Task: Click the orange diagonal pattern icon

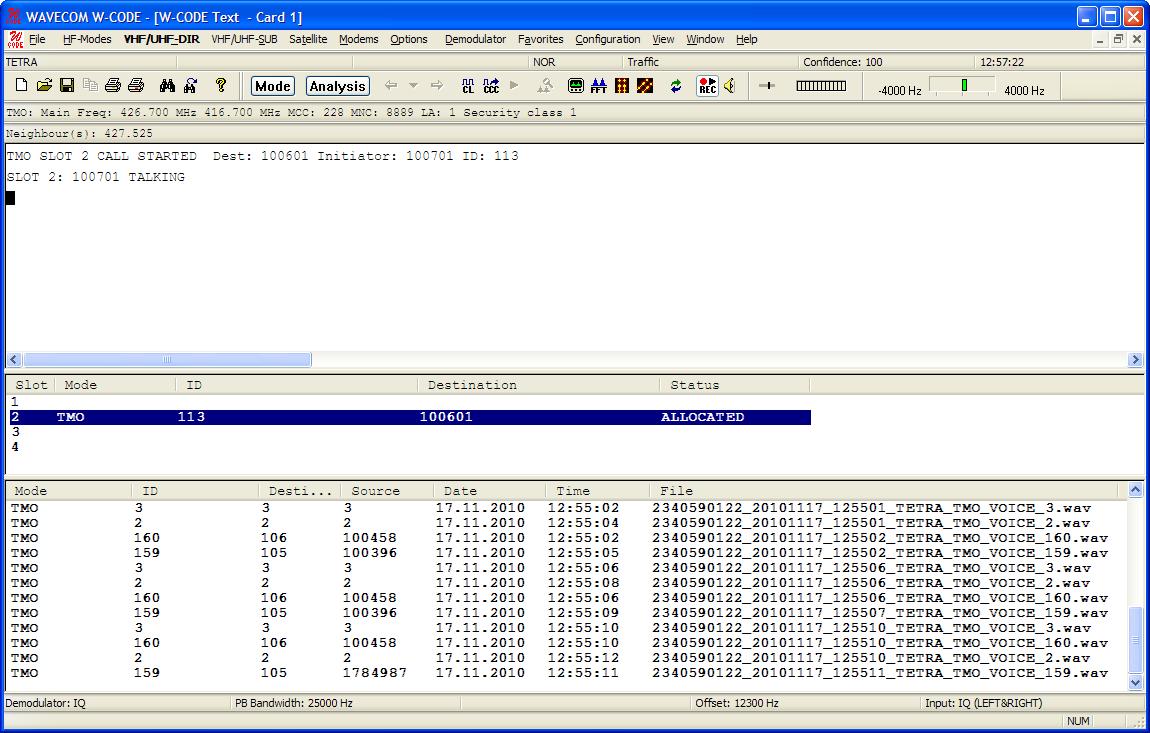Action: 645,86
